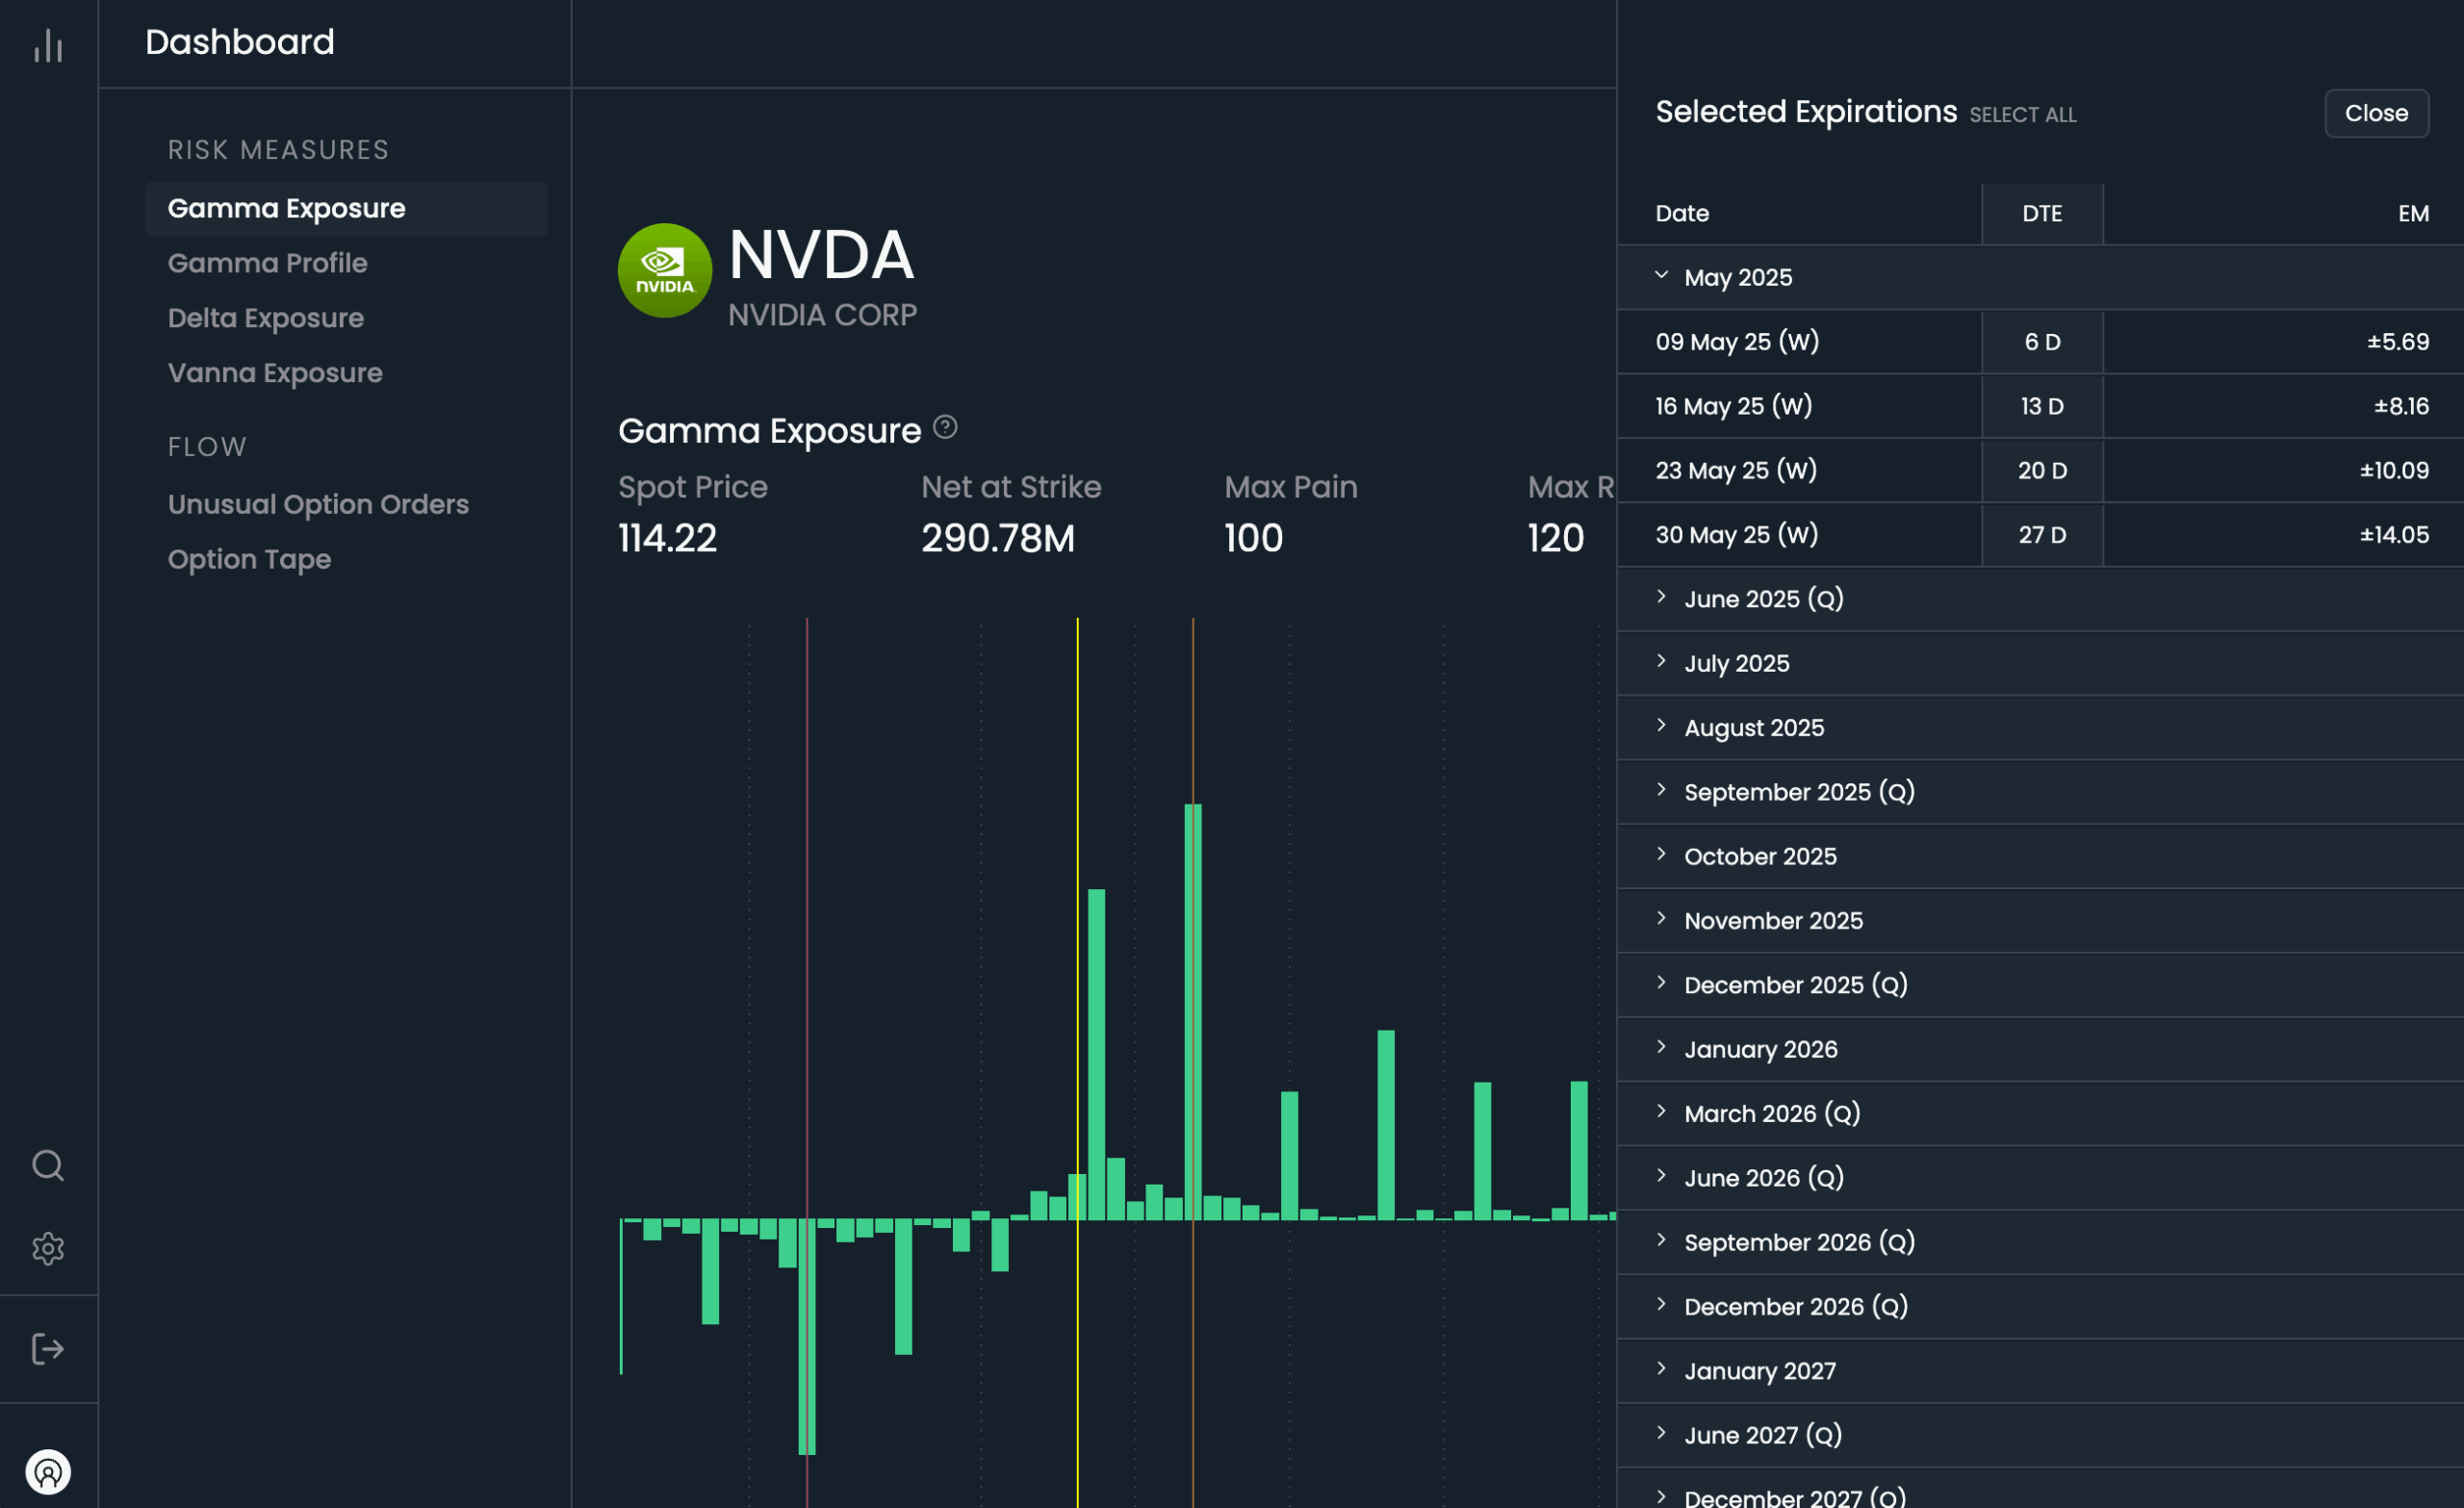Click the Date column header

pos(1682,213)
